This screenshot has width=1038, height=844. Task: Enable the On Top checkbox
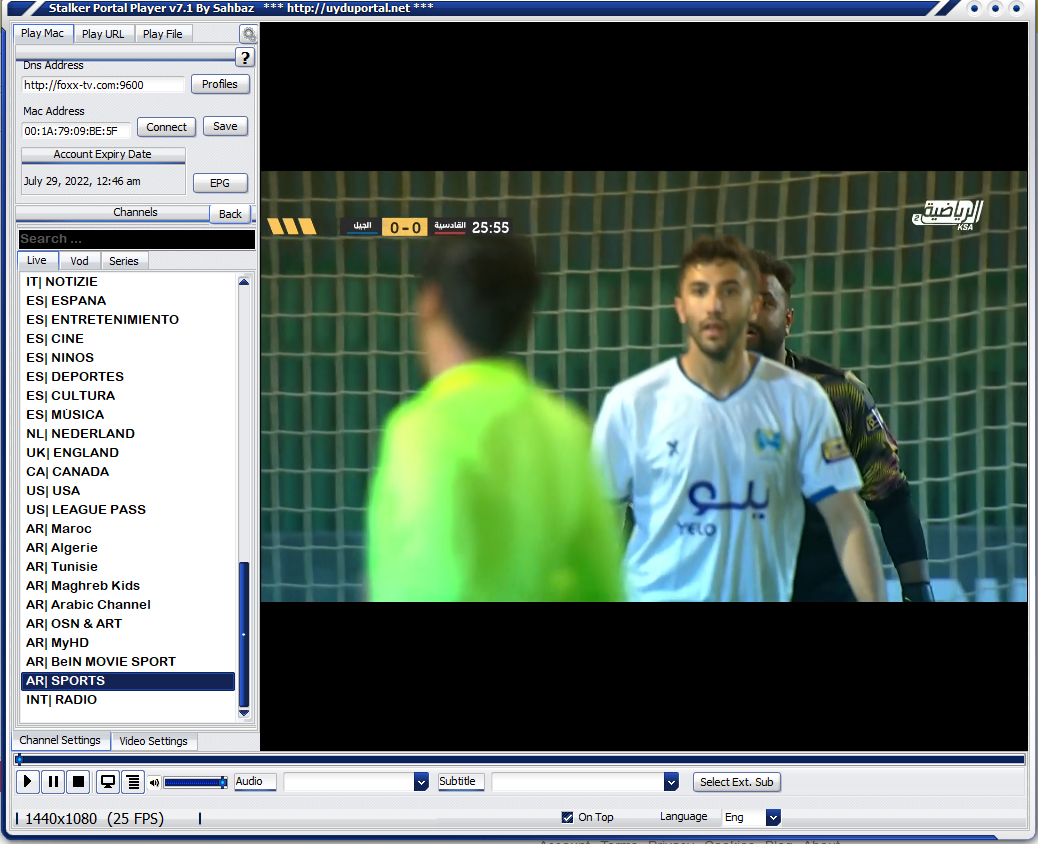[x=567, y=817]
